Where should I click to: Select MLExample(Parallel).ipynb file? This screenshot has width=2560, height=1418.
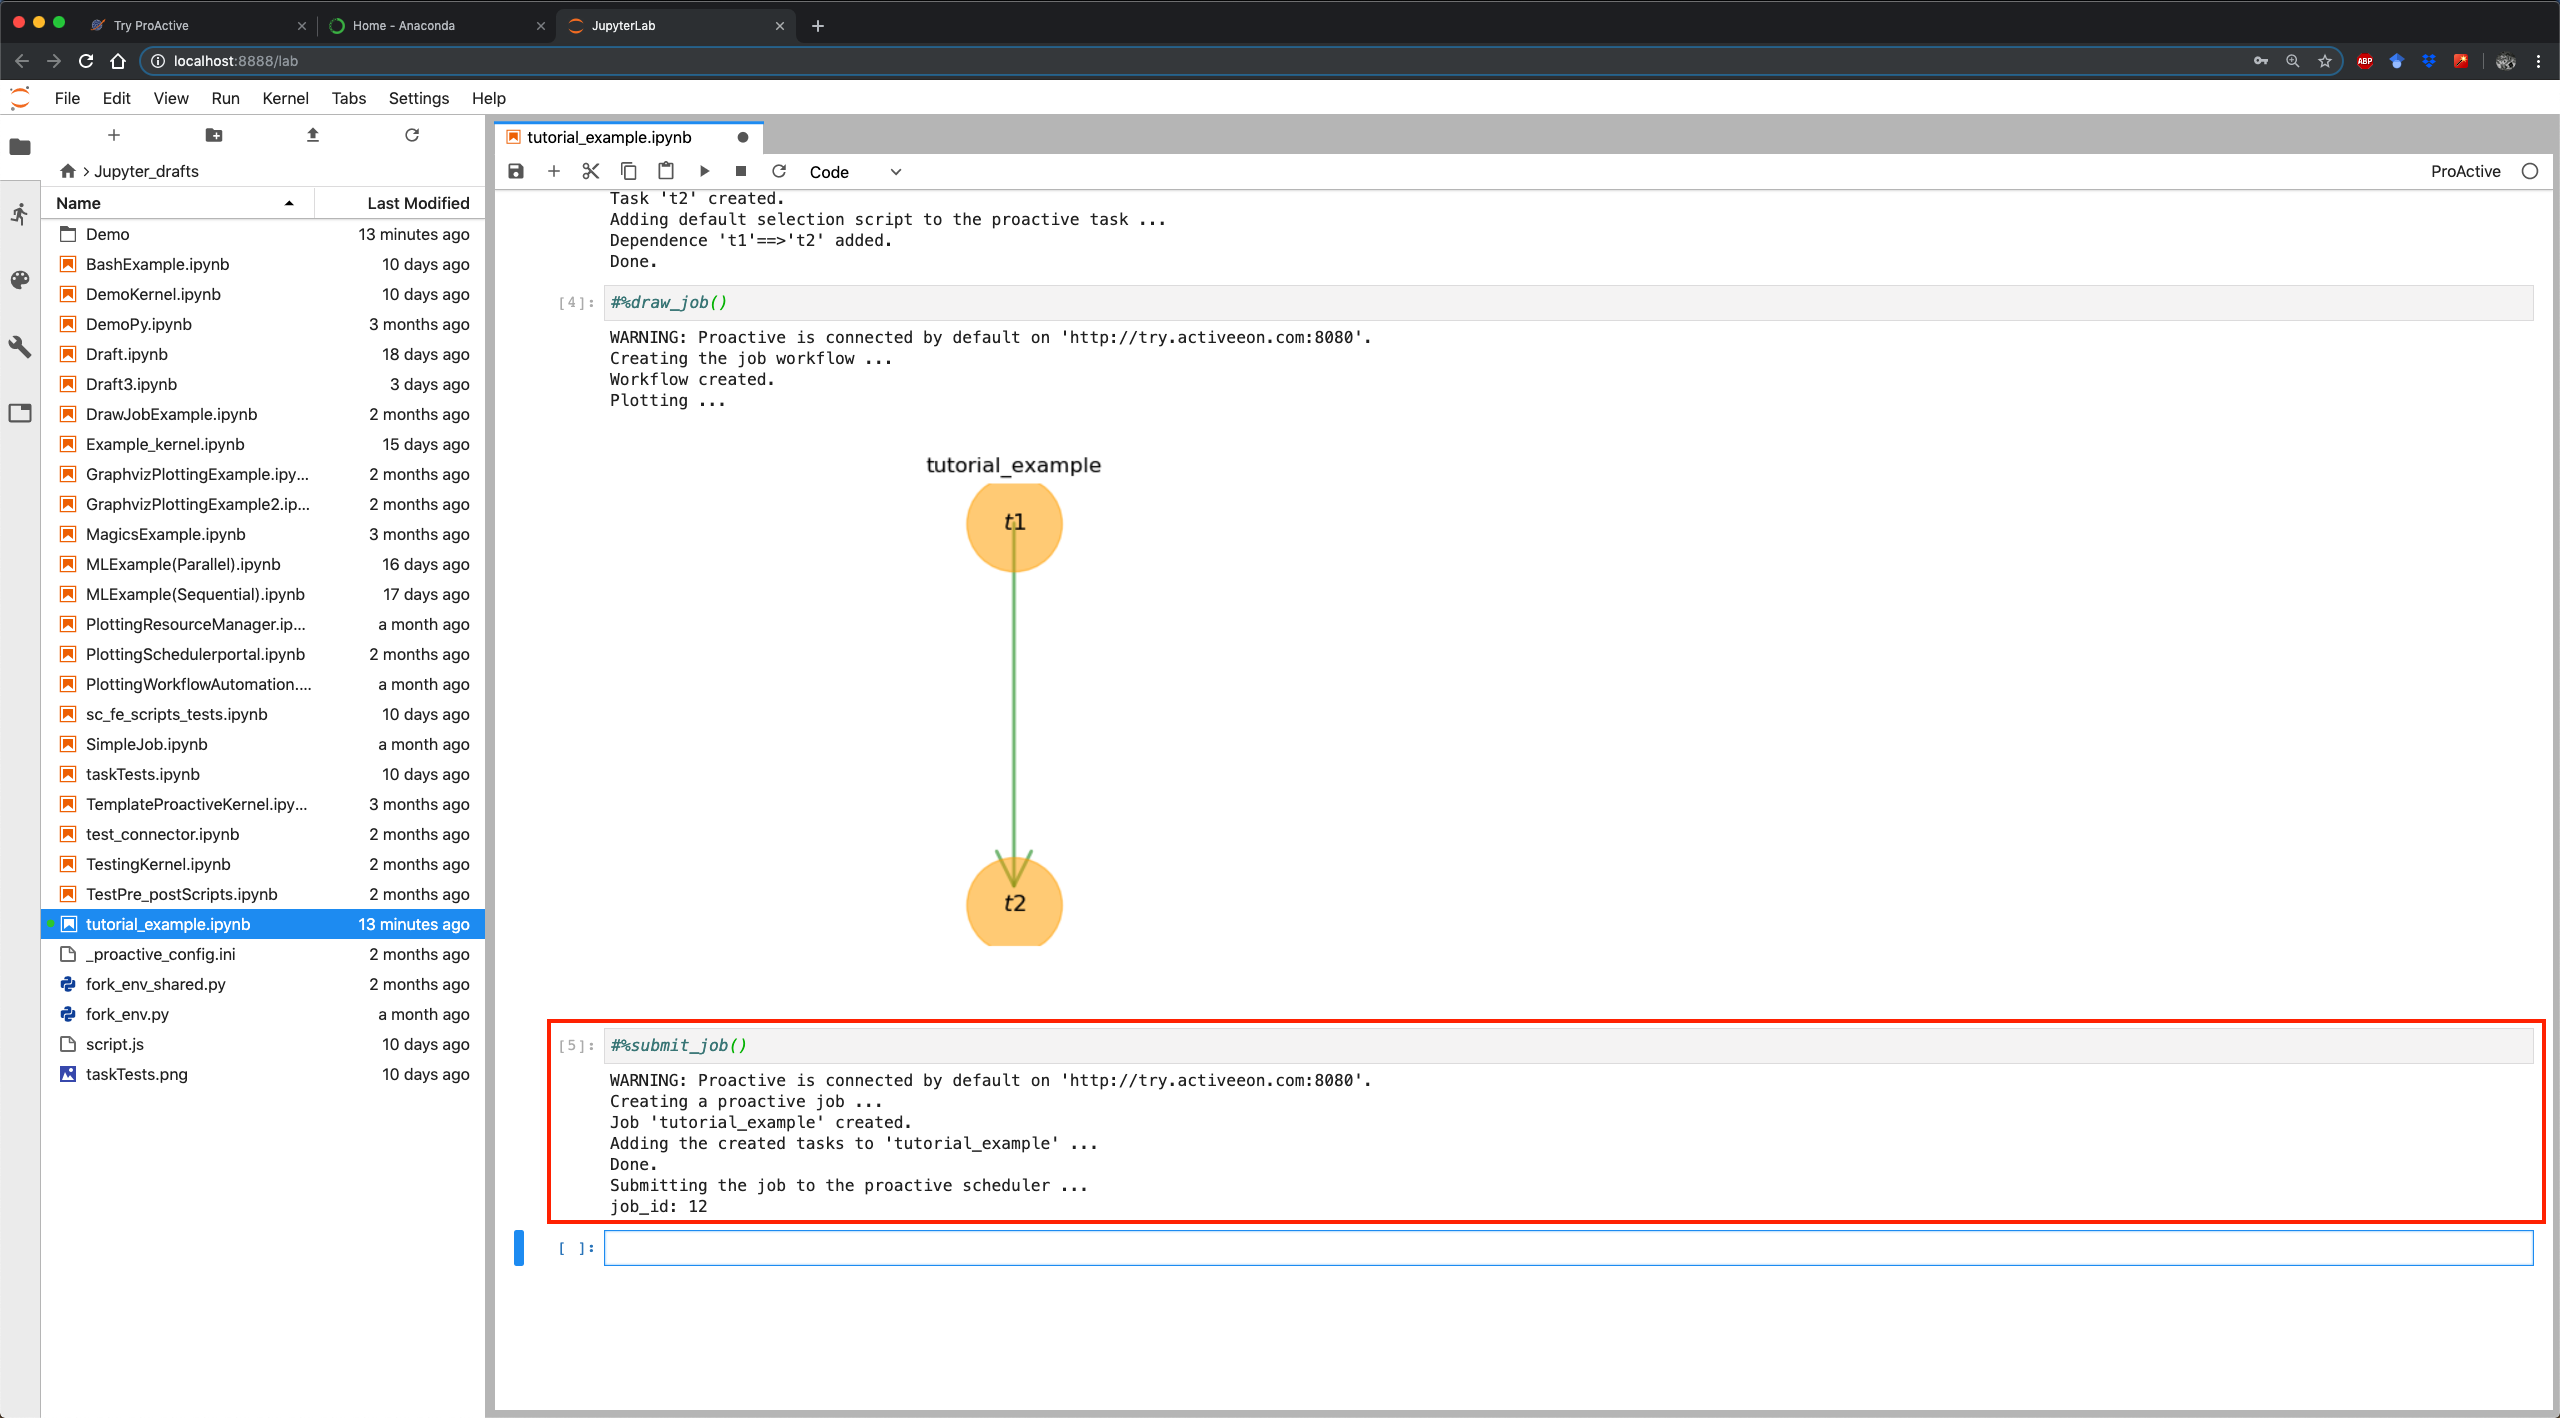[x=264, y=564]
